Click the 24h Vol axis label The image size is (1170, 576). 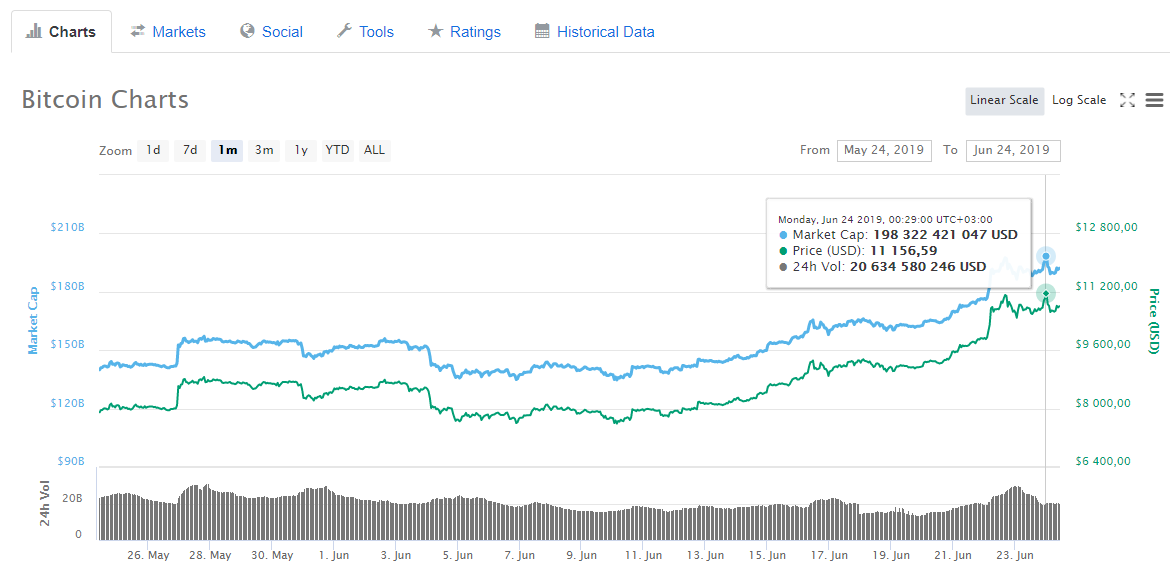[46, 503]
